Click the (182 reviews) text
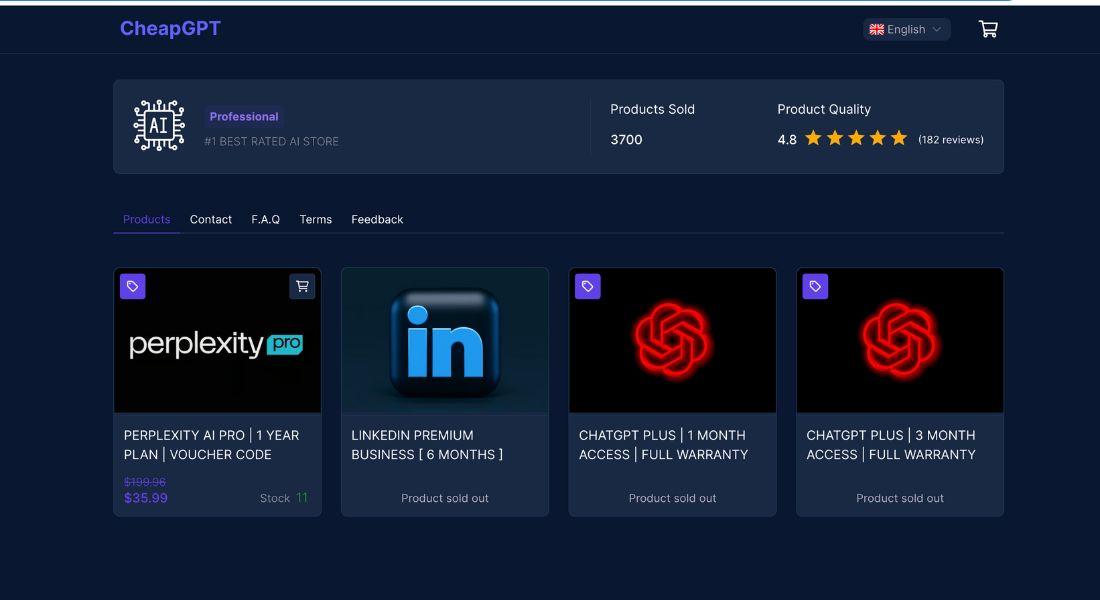The width and height of the screenshot is (1100, 600). [951, 140]
